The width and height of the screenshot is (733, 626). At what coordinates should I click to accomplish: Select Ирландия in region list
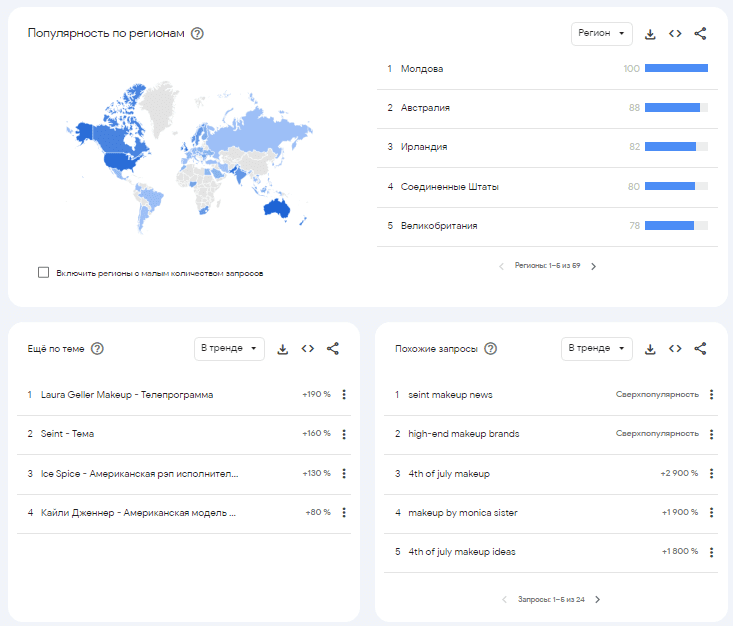pyautogui.click(x=547, y=148)
